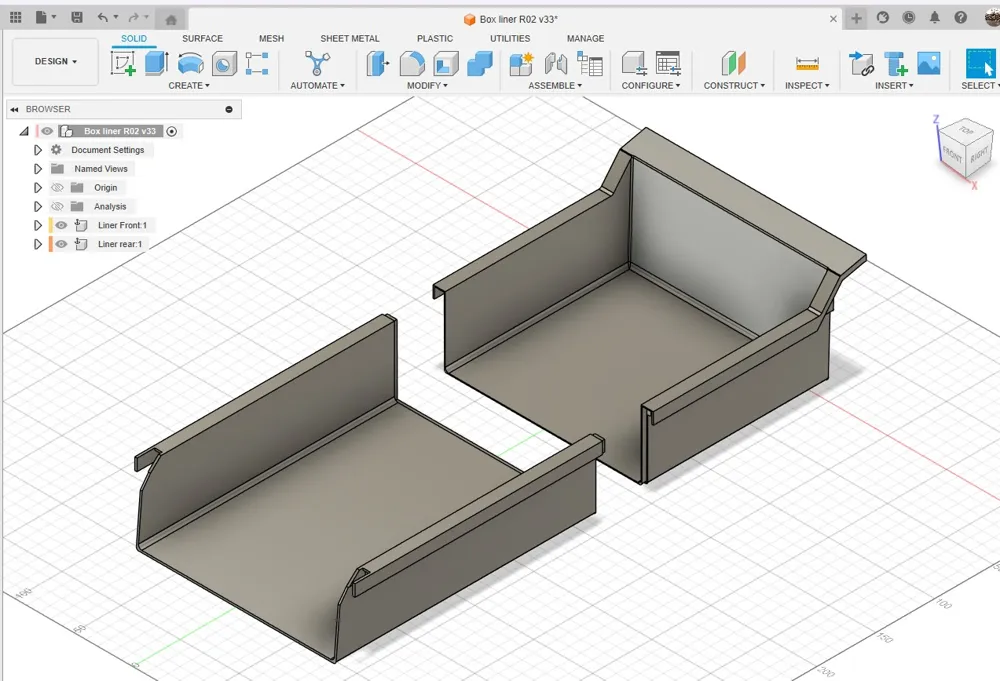Open the CONSTRUCT menu
Screen dimensions: 1000x681
tap(734, 85)
